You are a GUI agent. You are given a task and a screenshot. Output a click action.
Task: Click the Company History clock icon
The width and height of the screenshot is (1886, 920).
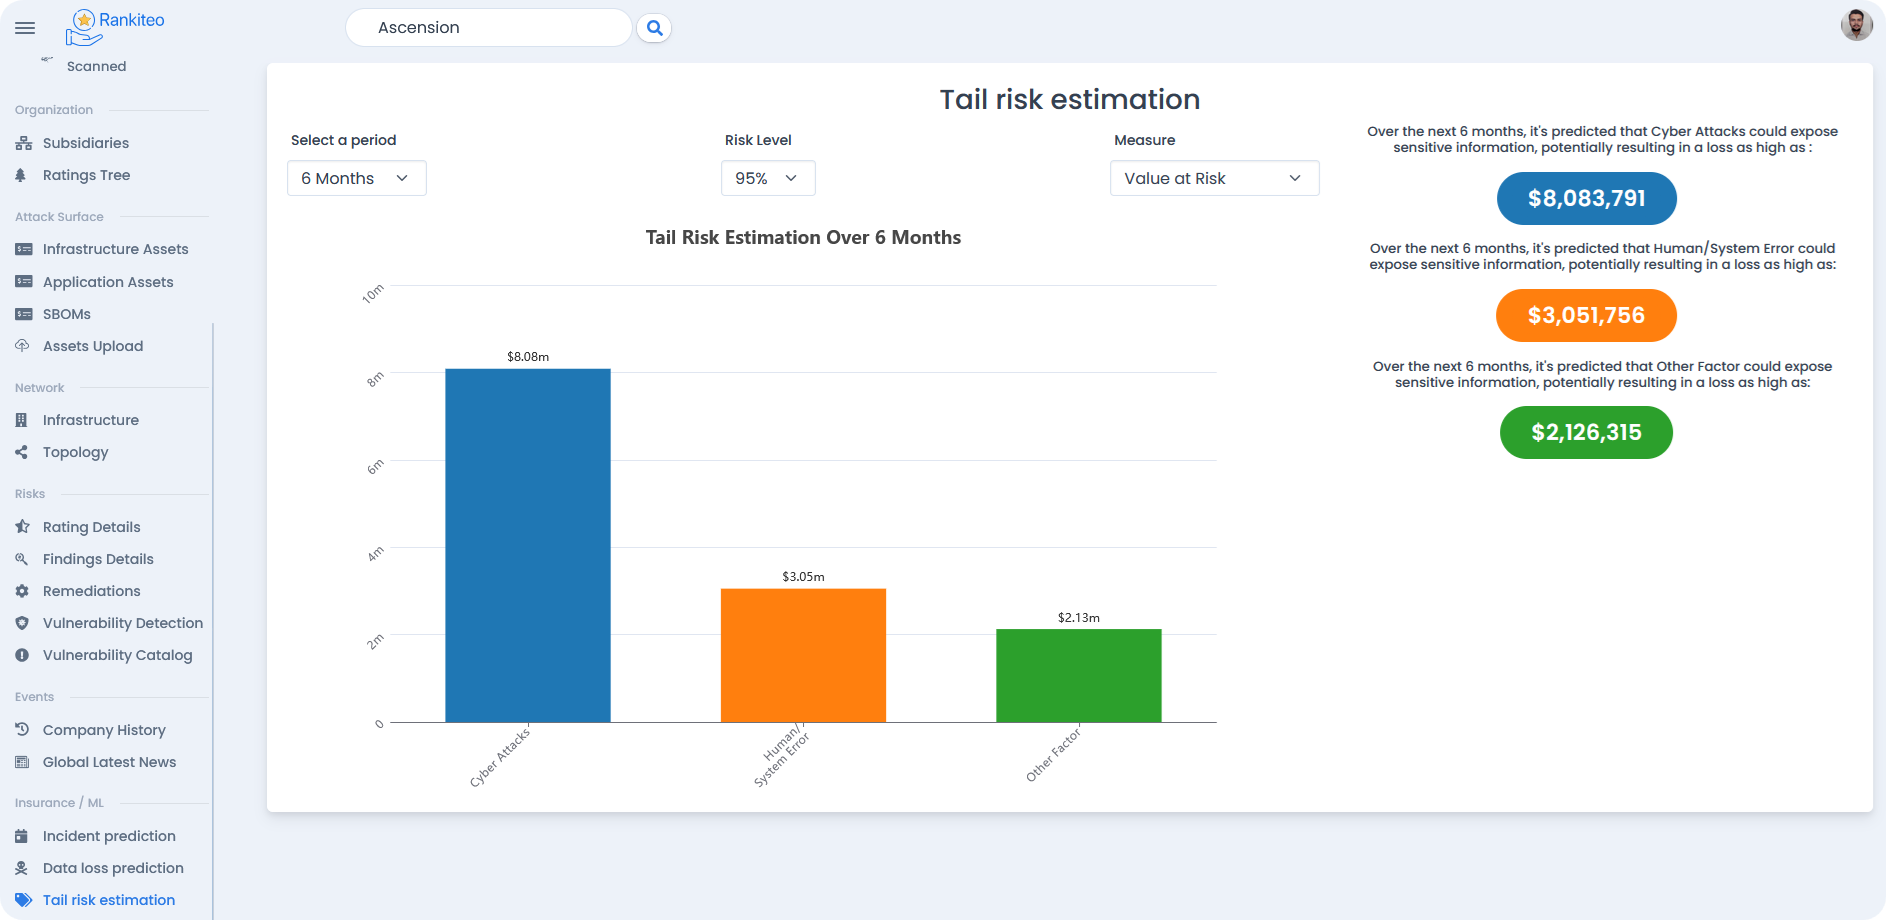[x=22, y=730]
